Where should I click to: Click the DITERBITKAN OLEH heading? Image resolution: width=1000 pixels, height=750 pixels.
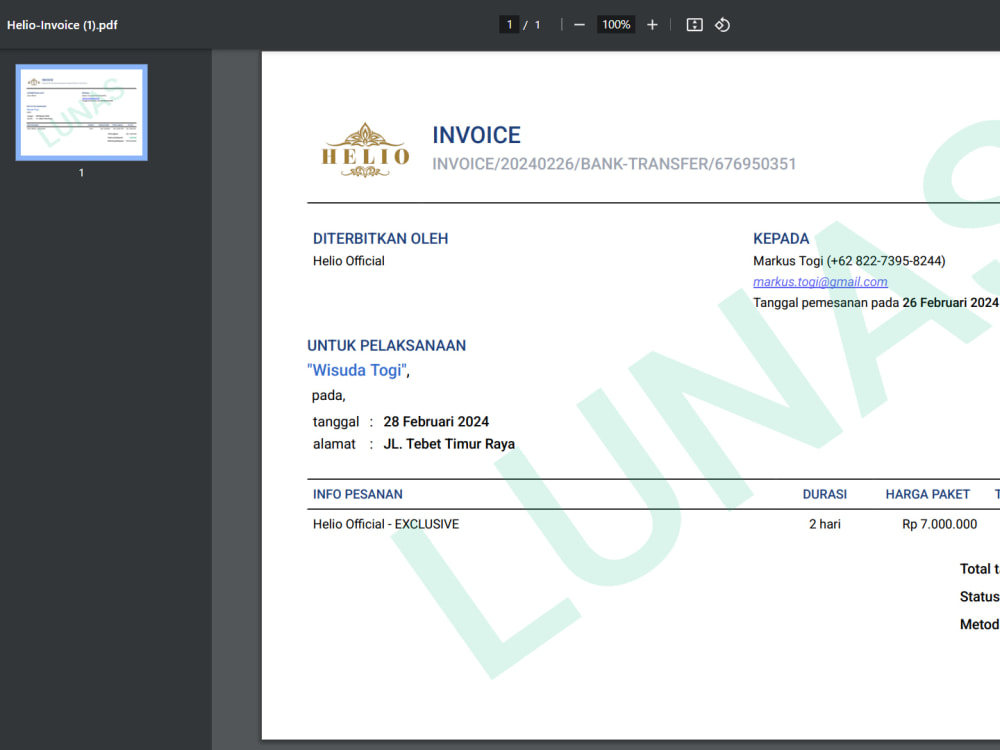[x=381, y=239]
